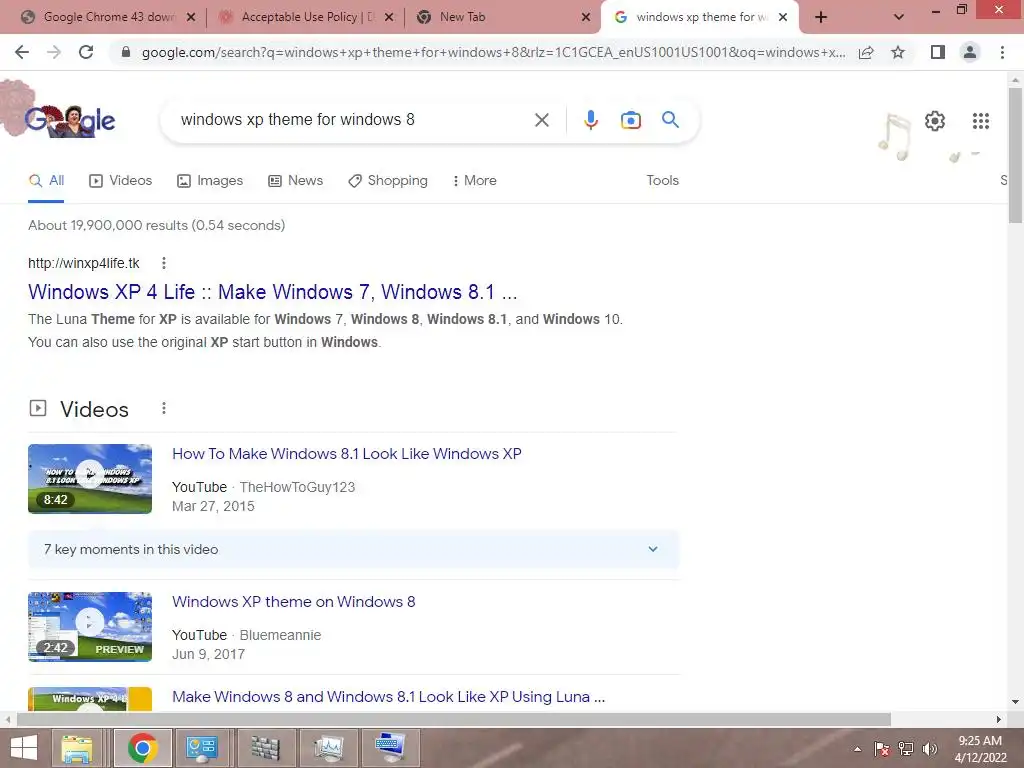Click the volume speaker tray icon
Viewport: 1024px width, 768px height.
coord(930,749)
